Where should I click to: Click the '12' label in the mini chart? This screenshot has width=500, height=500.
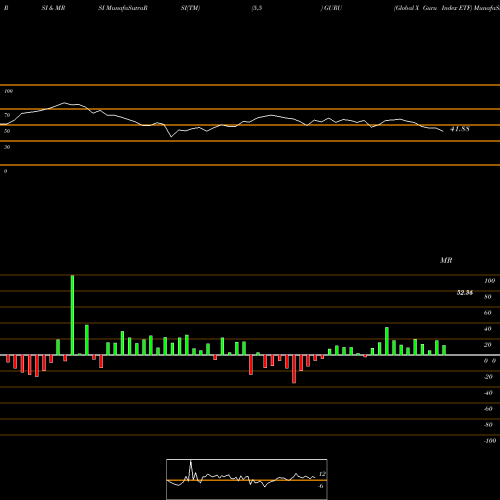pos(322,474)
